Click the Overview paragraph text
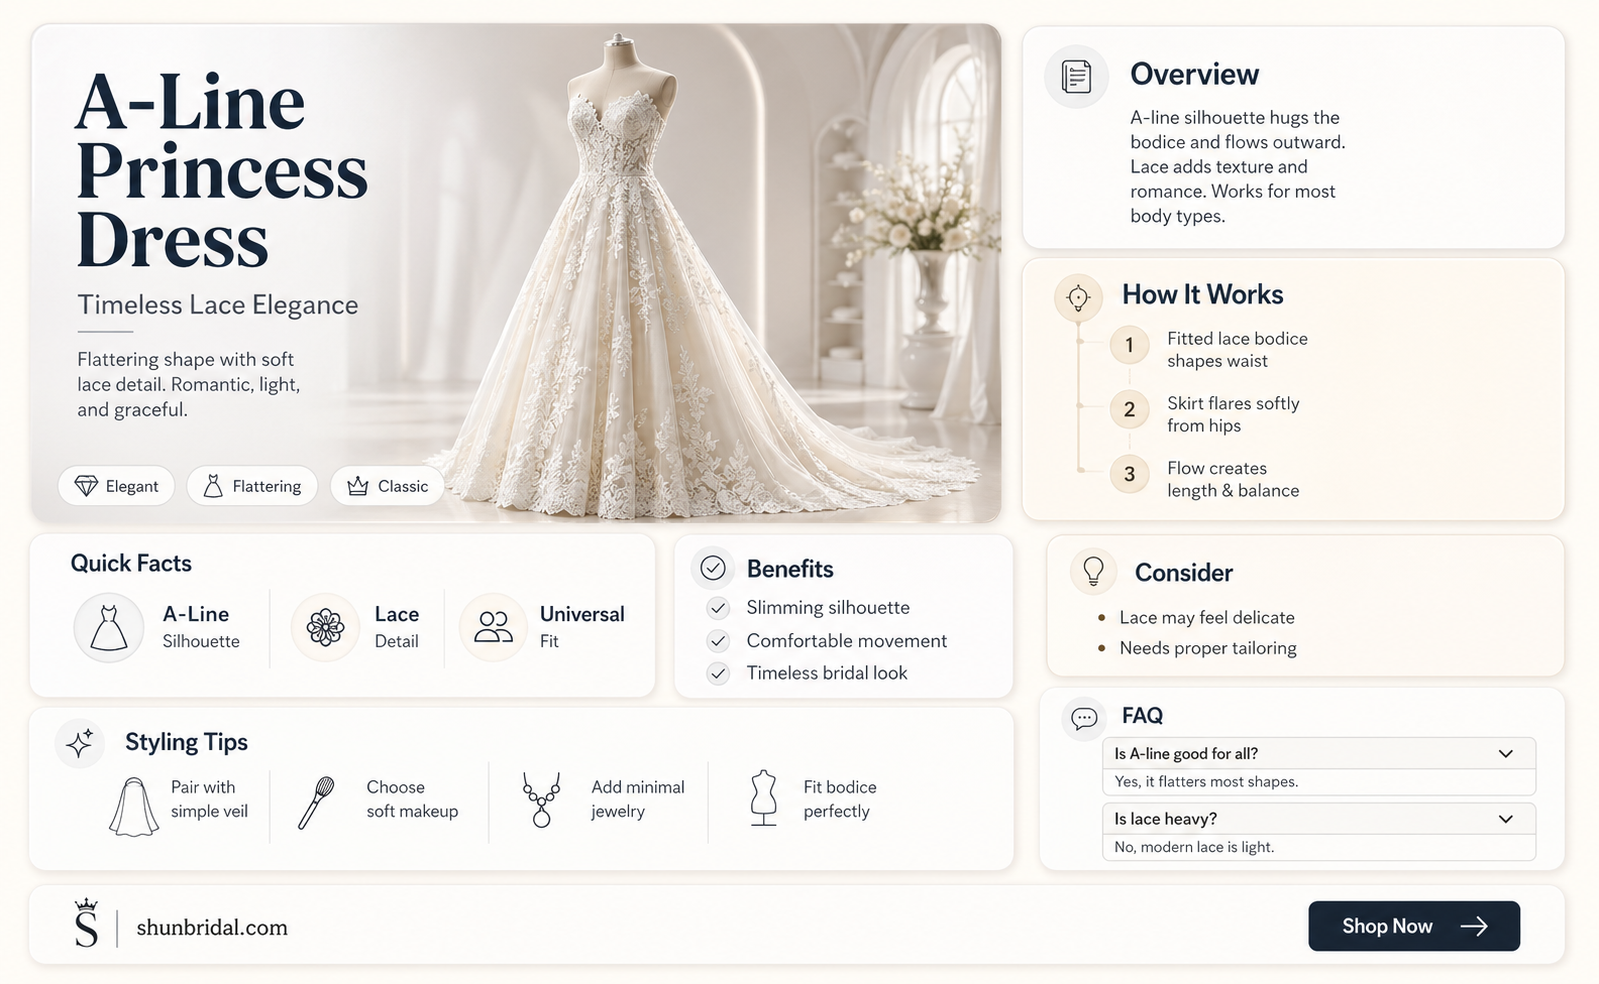Screen dimensions: 1599x984 1238,167
